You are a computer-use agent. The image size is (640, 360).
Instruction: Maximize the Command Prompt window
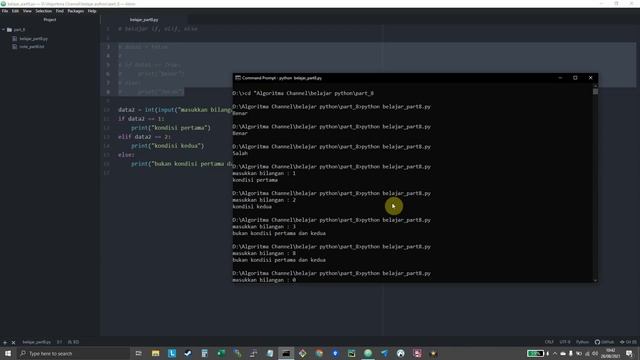(575, 78)
